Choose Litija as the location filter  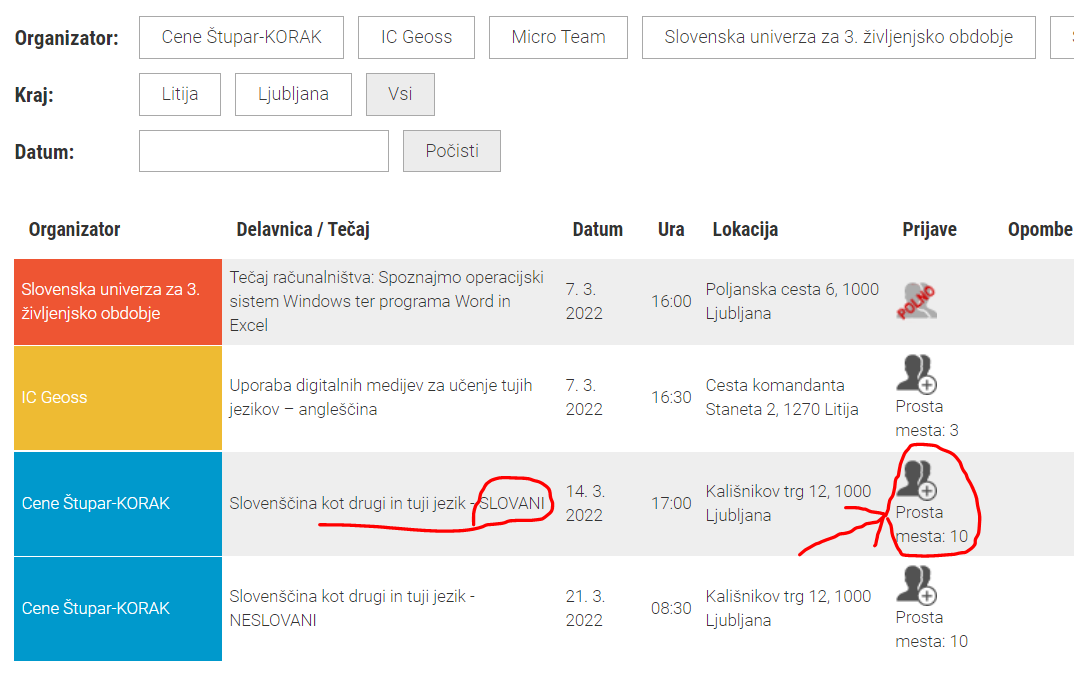(180, 95)
